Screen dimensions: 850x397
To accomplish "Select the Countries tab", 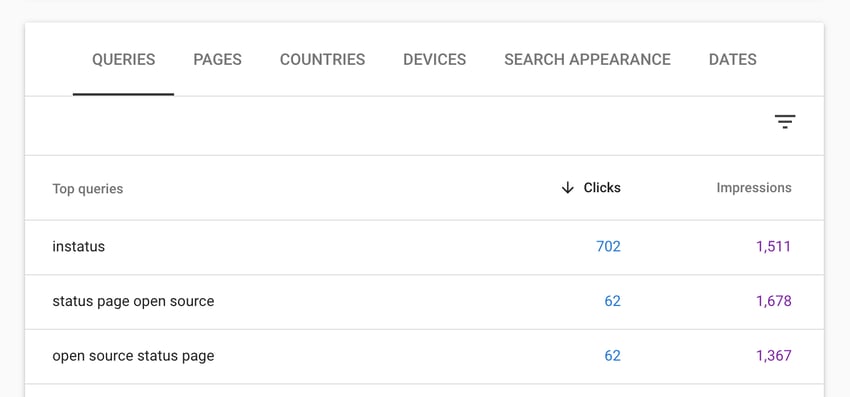I will point(323,60).
